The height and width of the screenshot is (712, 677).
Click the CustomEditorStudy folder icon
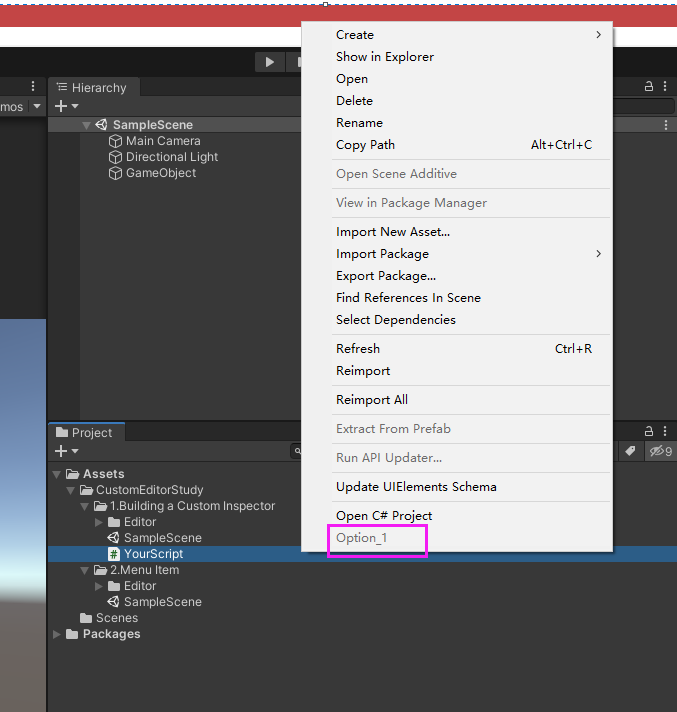click(x=86, y=490)
